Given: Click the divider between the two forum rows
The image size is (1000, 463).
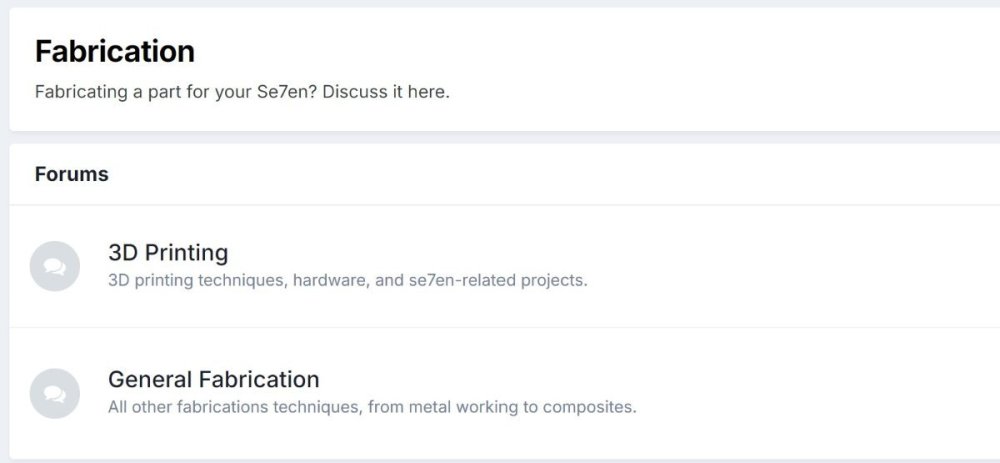Looking at the screenshot, I should [500, 327].
